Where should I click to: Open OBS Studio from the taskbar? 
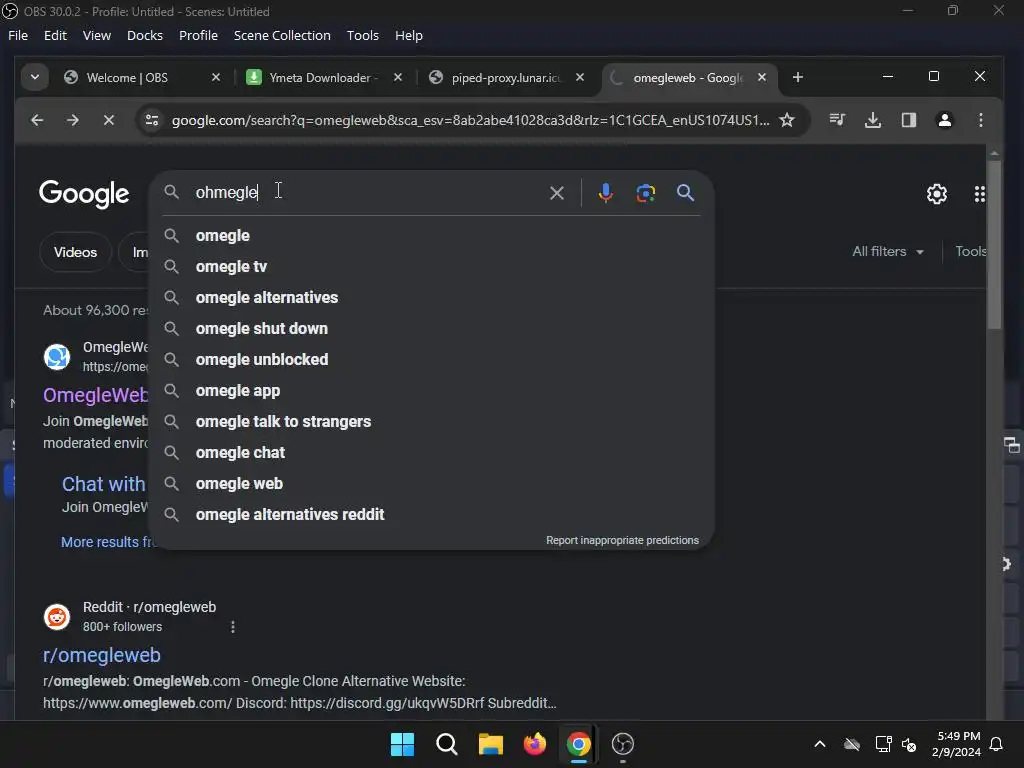[x=622, y=744]
